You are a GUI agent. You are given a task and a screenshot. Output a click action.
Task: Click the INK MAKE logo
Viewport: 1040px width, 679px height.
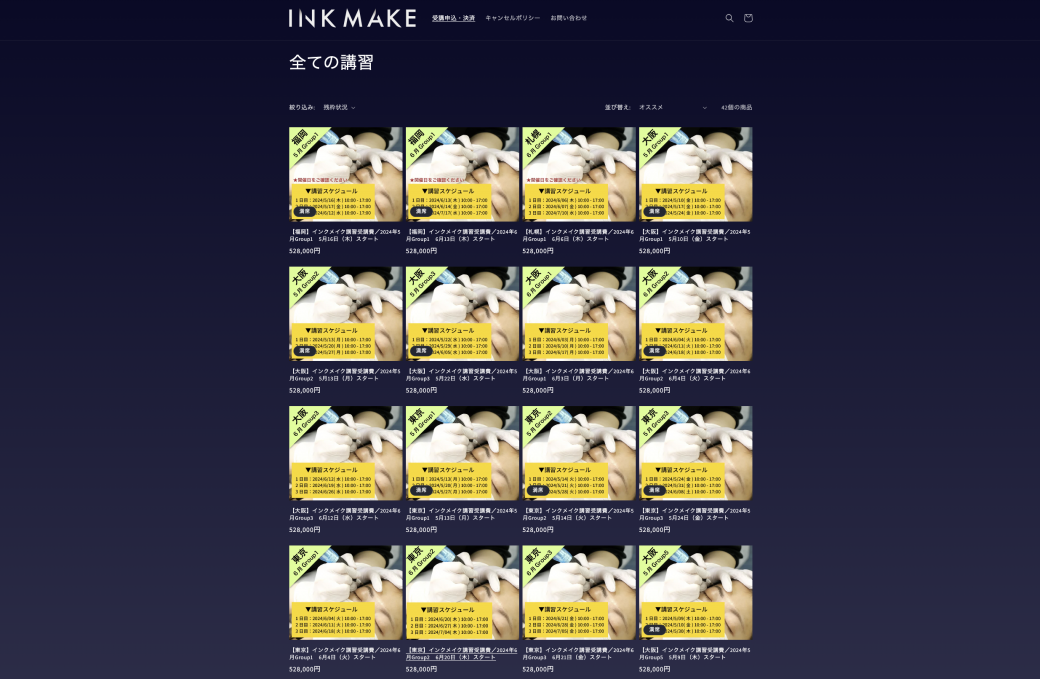(352, 18)
